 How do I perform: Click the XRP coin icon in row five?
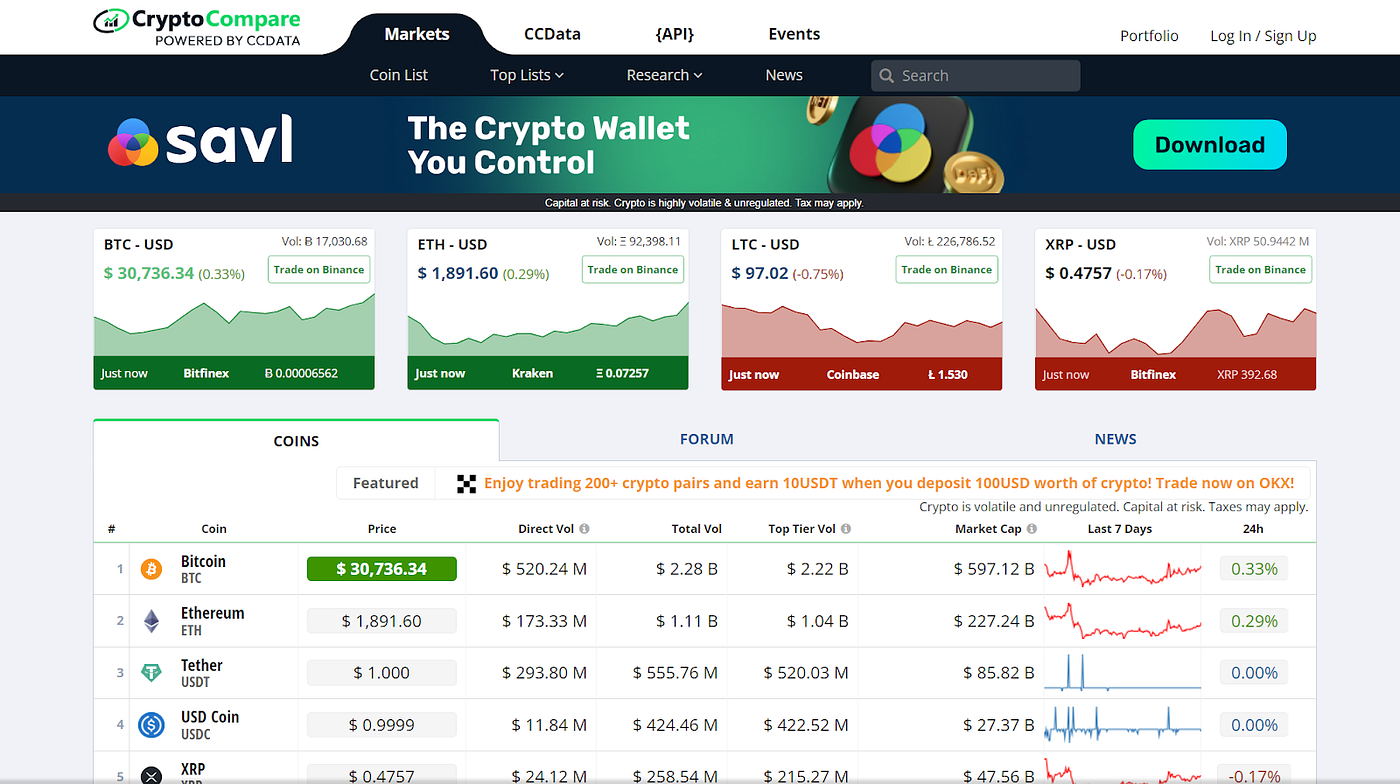point(151,773)
